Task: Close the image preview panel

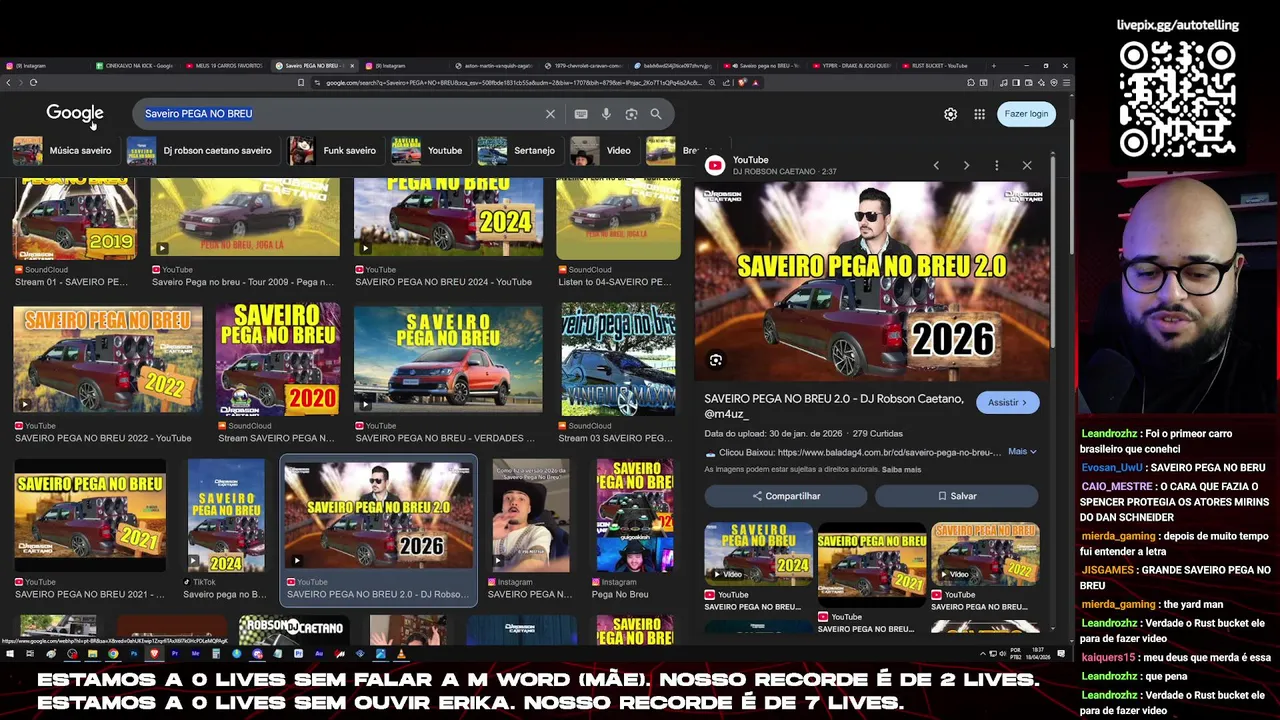Action: point(1027,165)
